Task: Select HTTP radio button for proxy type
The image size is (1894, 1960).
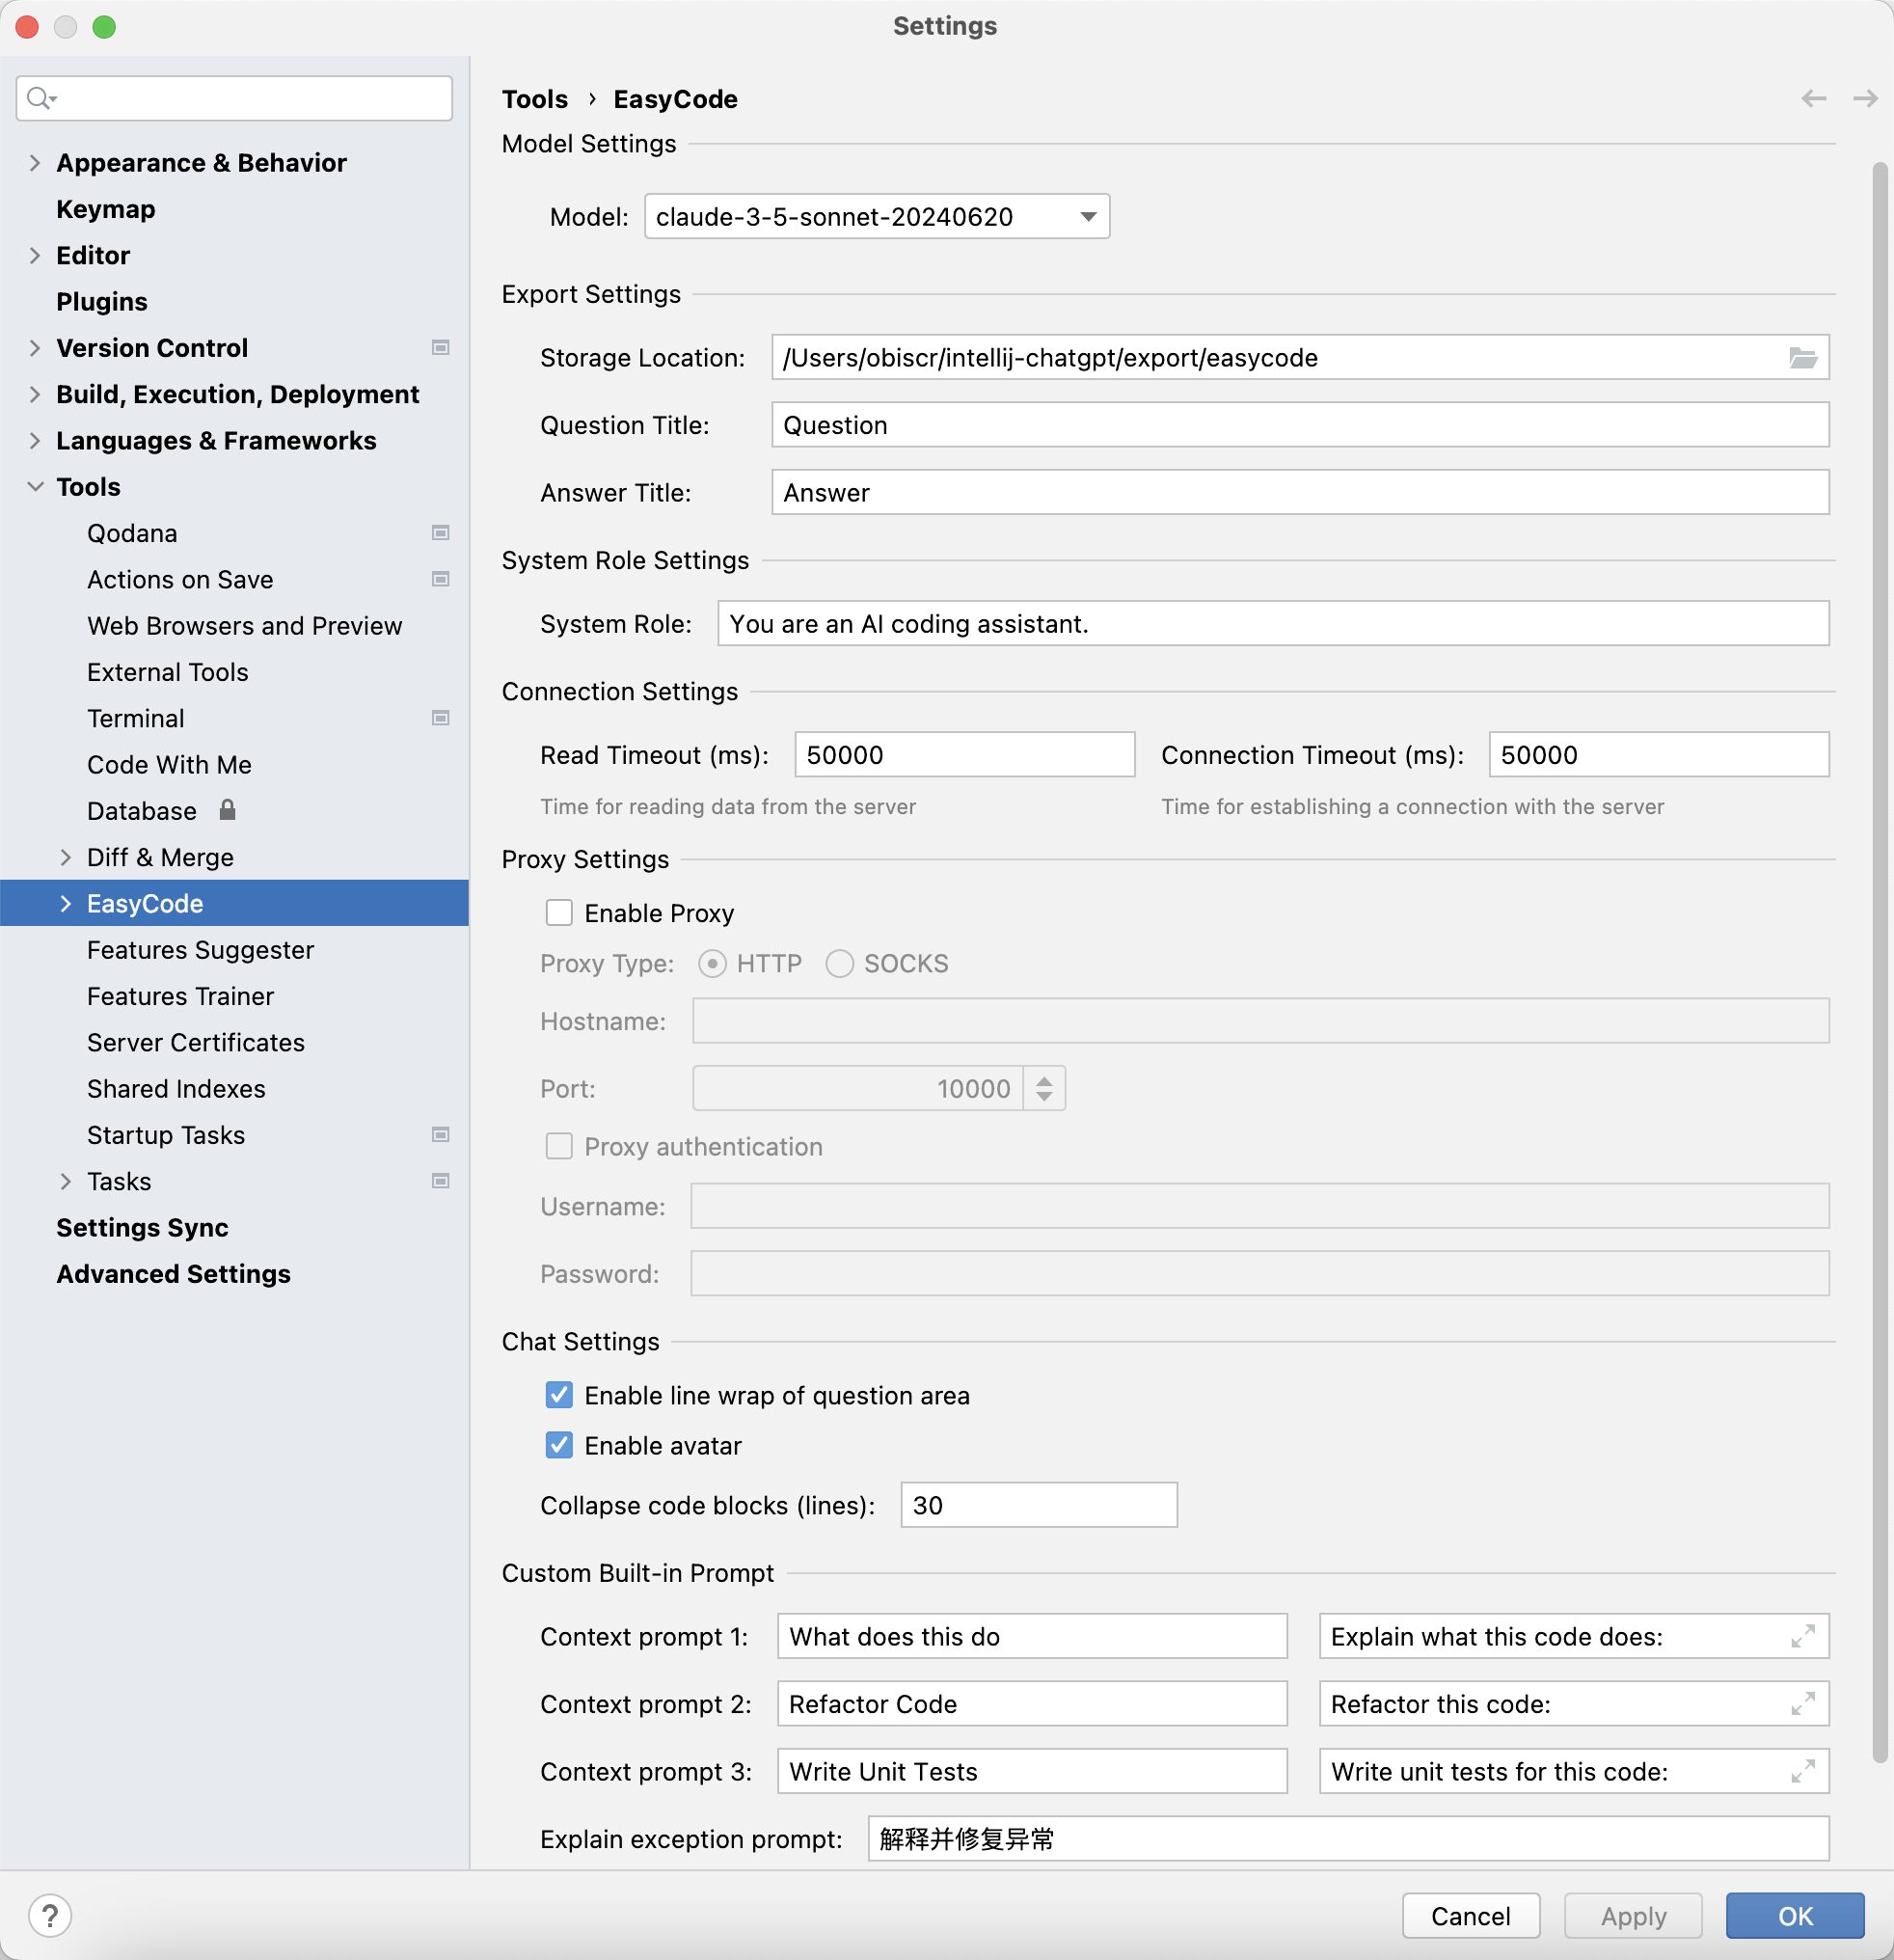Action: [712, 963]
